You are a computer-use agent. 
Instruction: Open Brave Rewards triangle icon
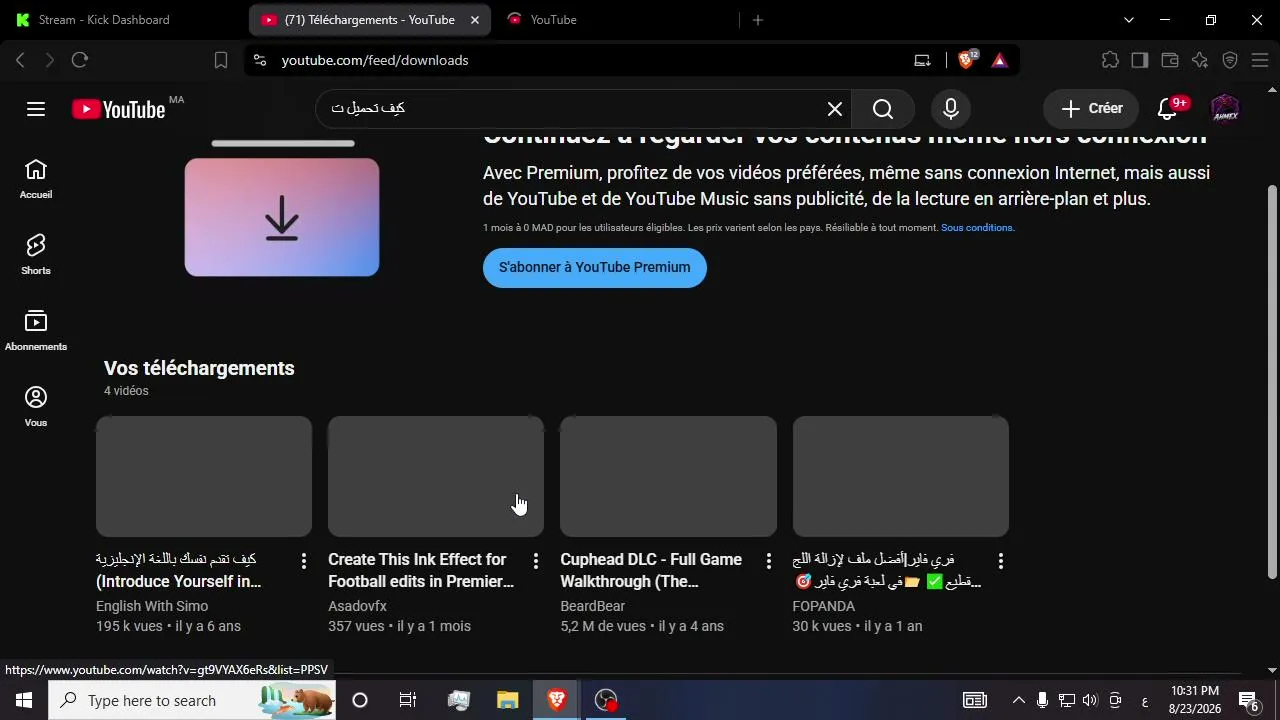(999, 60)
